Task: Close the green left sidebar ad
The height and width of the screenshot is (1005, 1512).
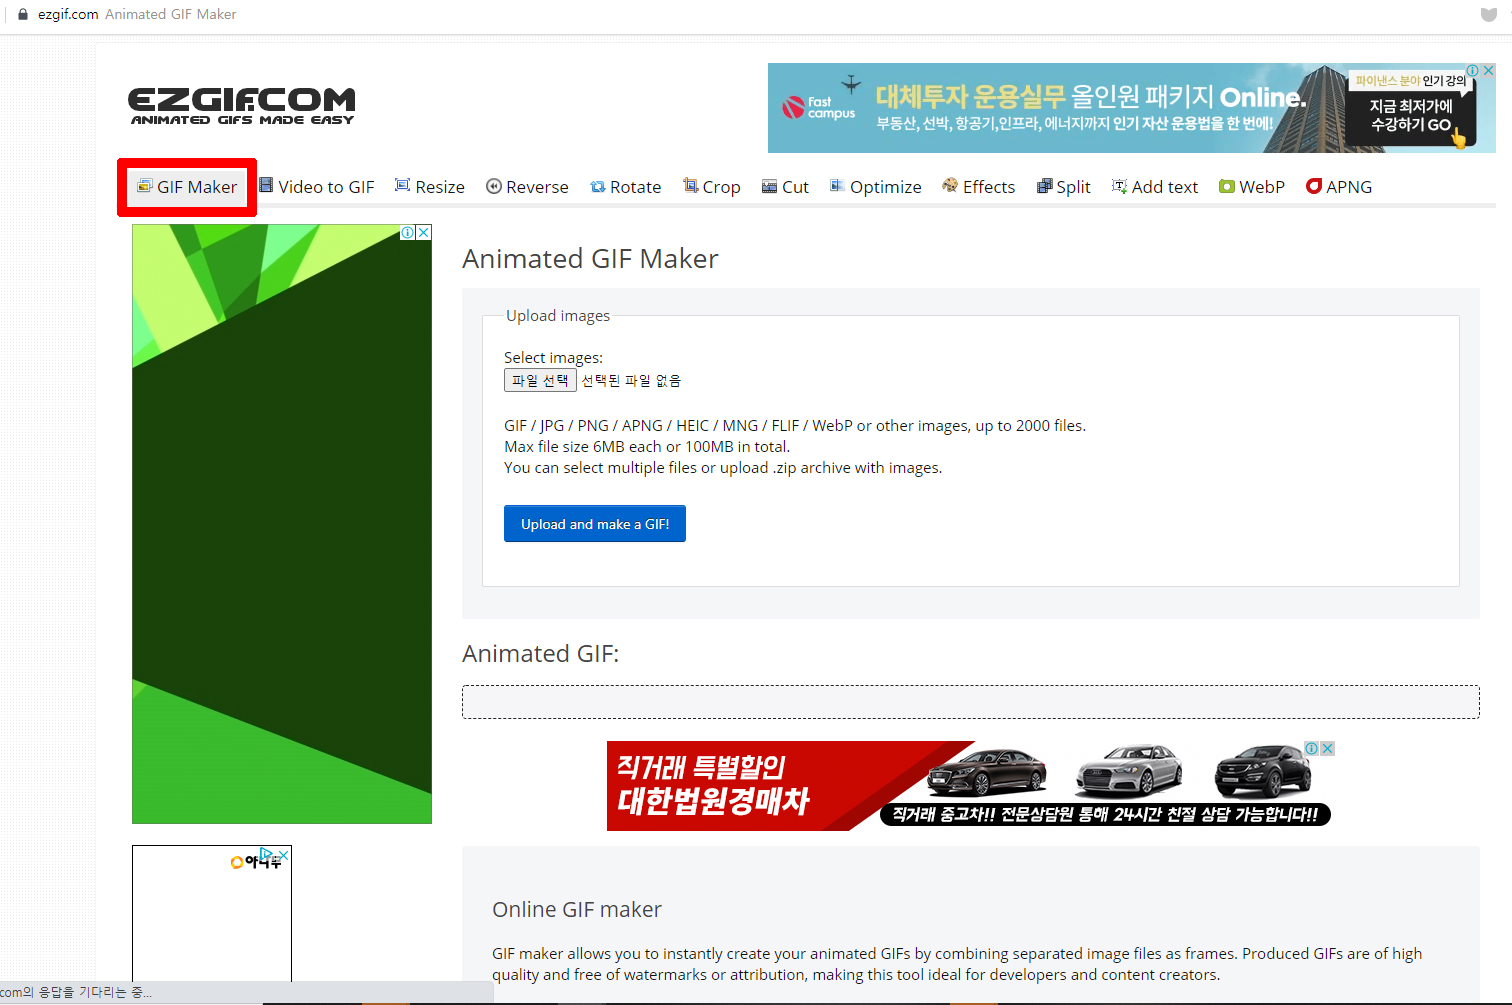Action: (424, 232)
